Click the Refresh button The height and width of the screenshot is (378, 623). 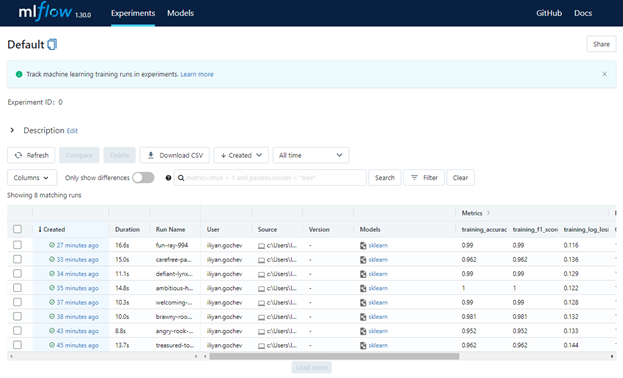[x=31, y=155]
